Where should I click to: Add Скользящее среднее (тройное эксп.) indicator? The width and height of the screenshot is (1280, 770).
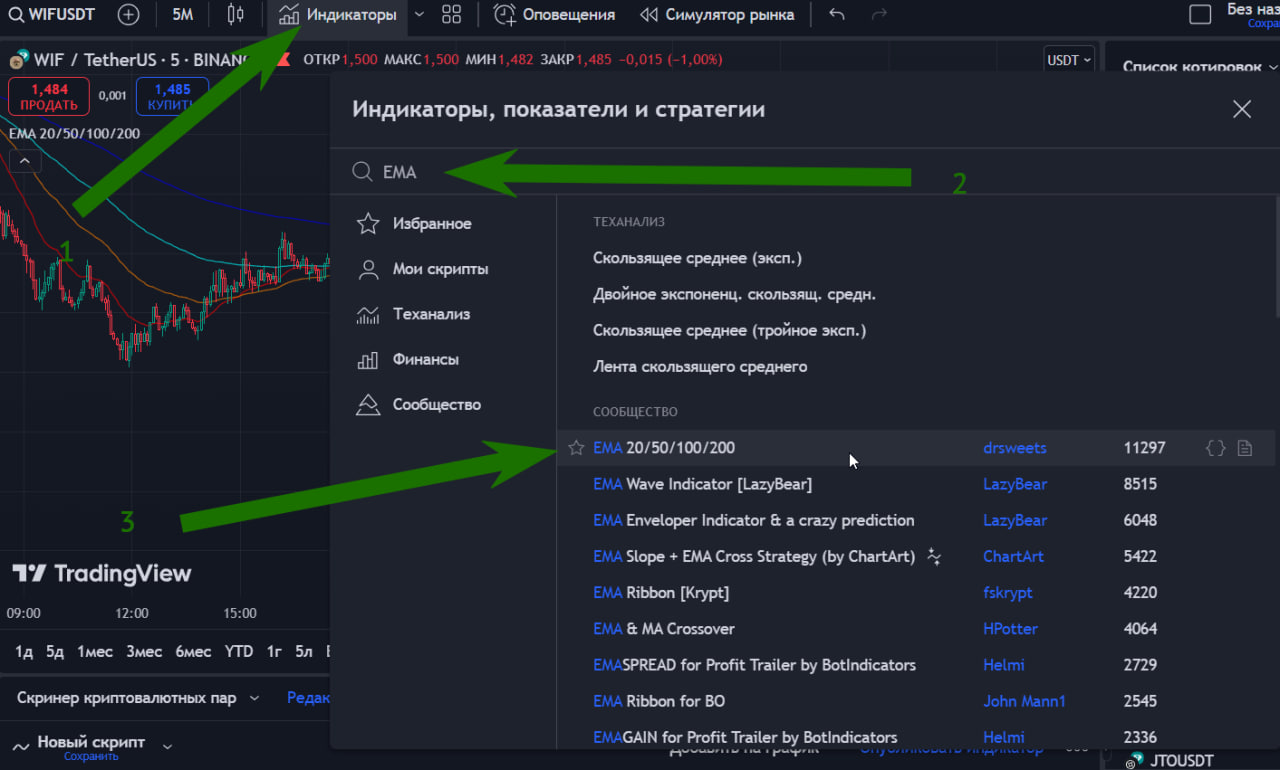point(729,330)
